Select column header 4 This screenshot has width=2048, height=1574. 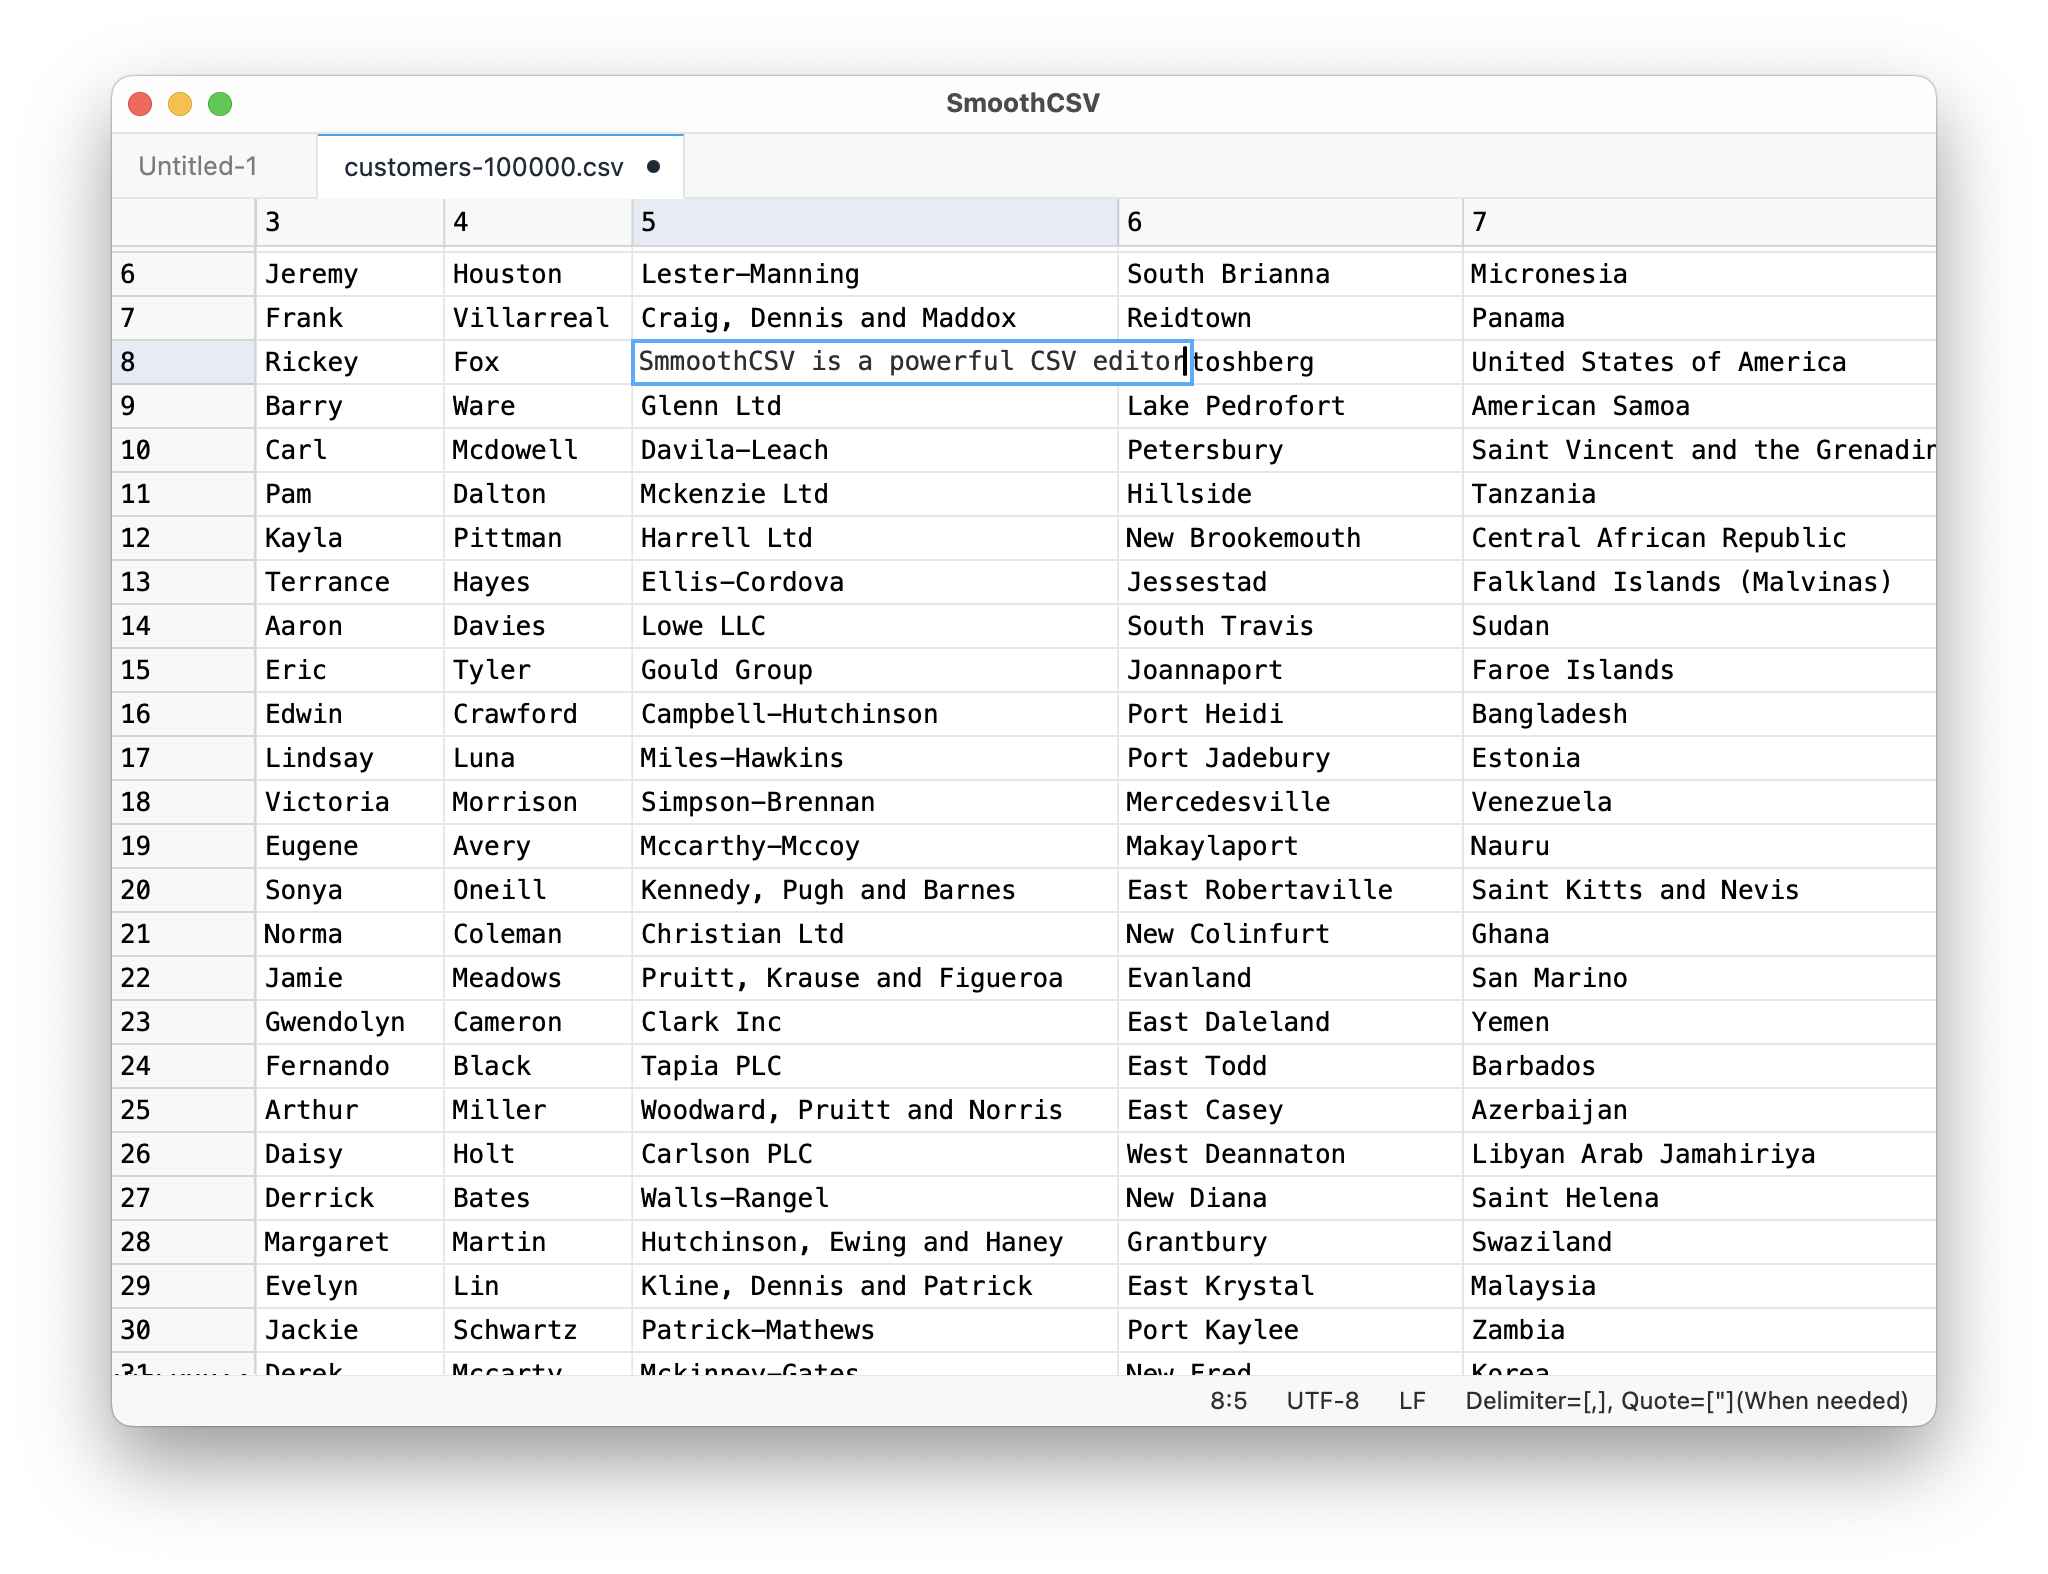point(538,222)
